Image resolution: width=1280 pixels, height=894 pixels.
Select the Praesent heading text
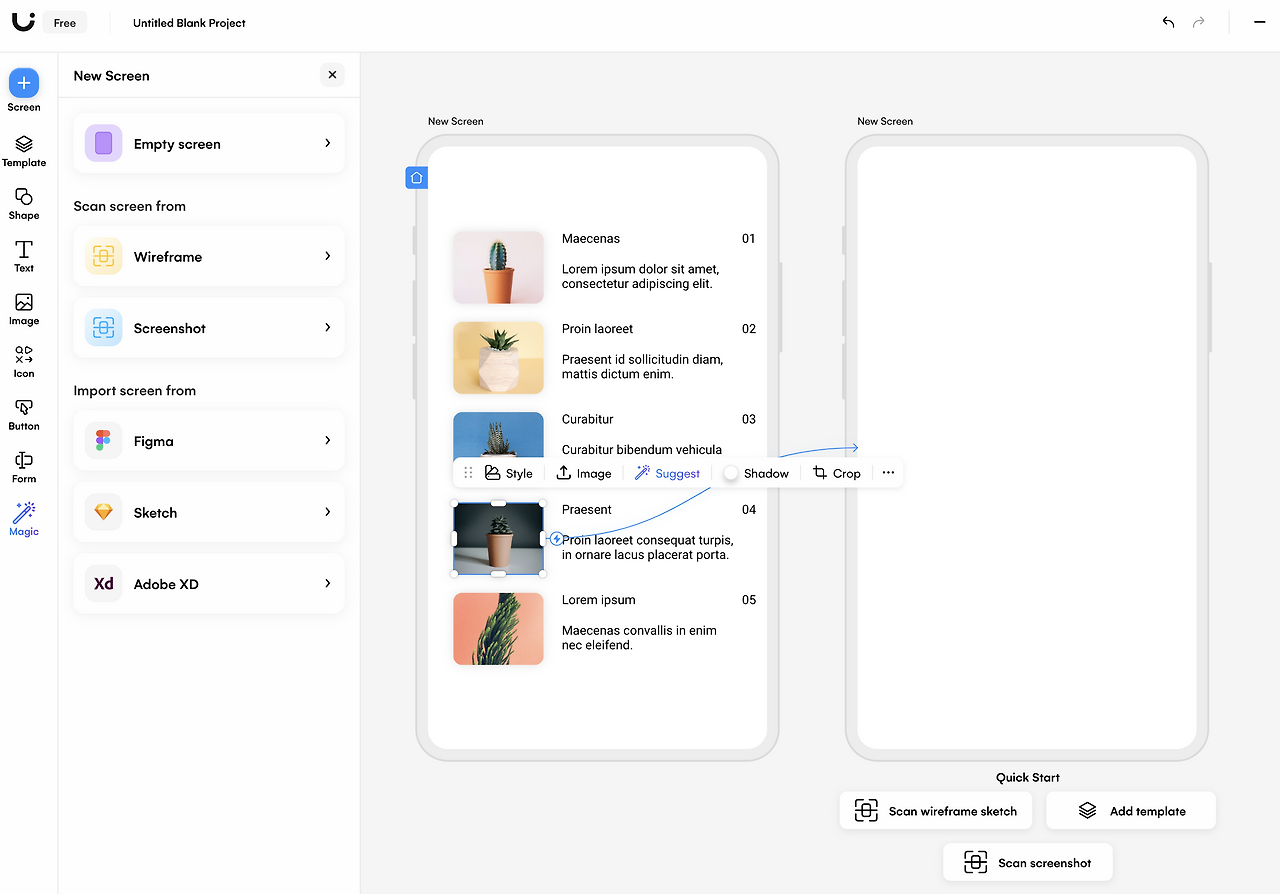pyautogui.click(x=587, y=510)
